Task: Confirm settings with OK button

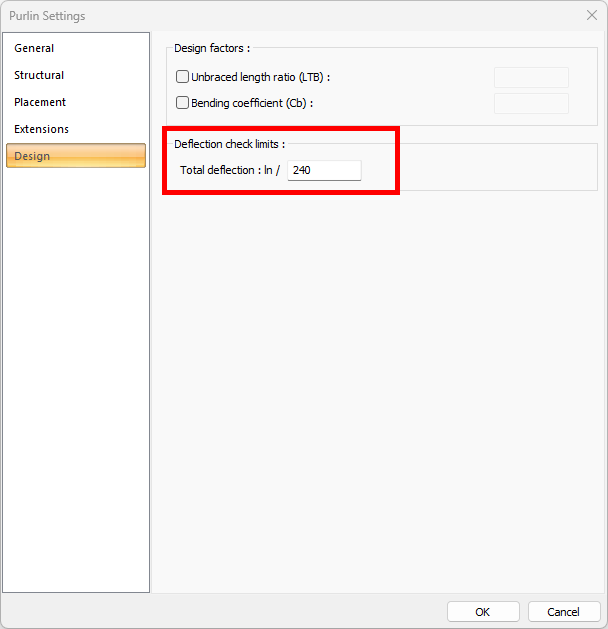Action: click(x=483, y=612)
